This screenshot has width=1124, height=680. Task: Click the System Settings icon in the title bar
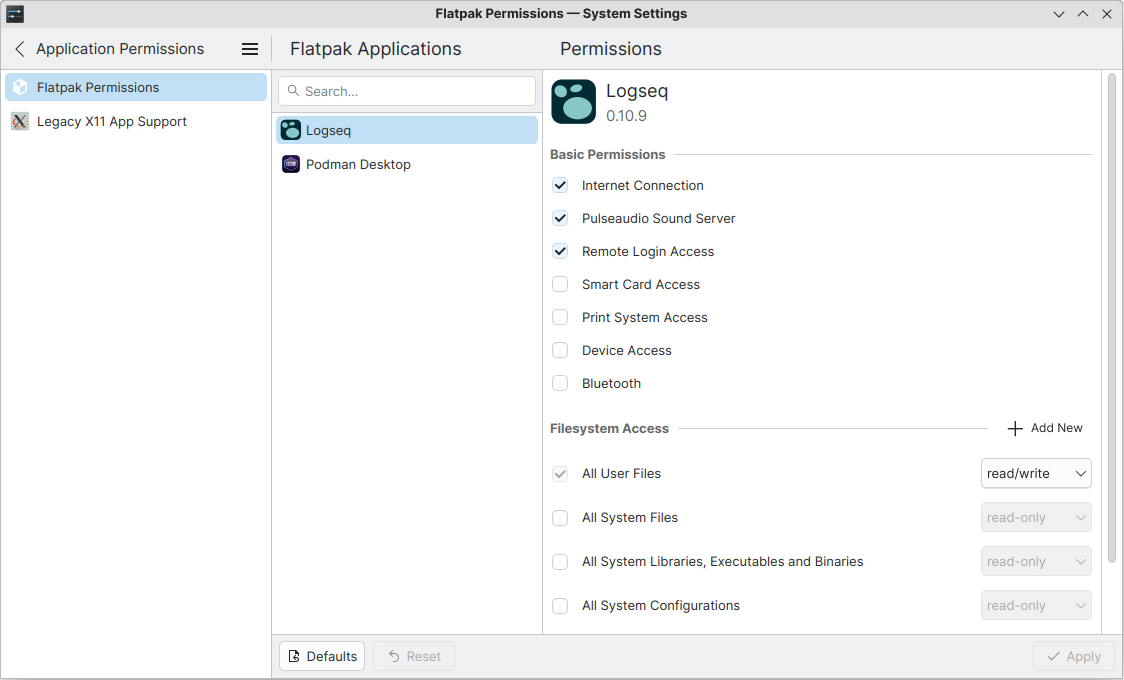point(15,14)
